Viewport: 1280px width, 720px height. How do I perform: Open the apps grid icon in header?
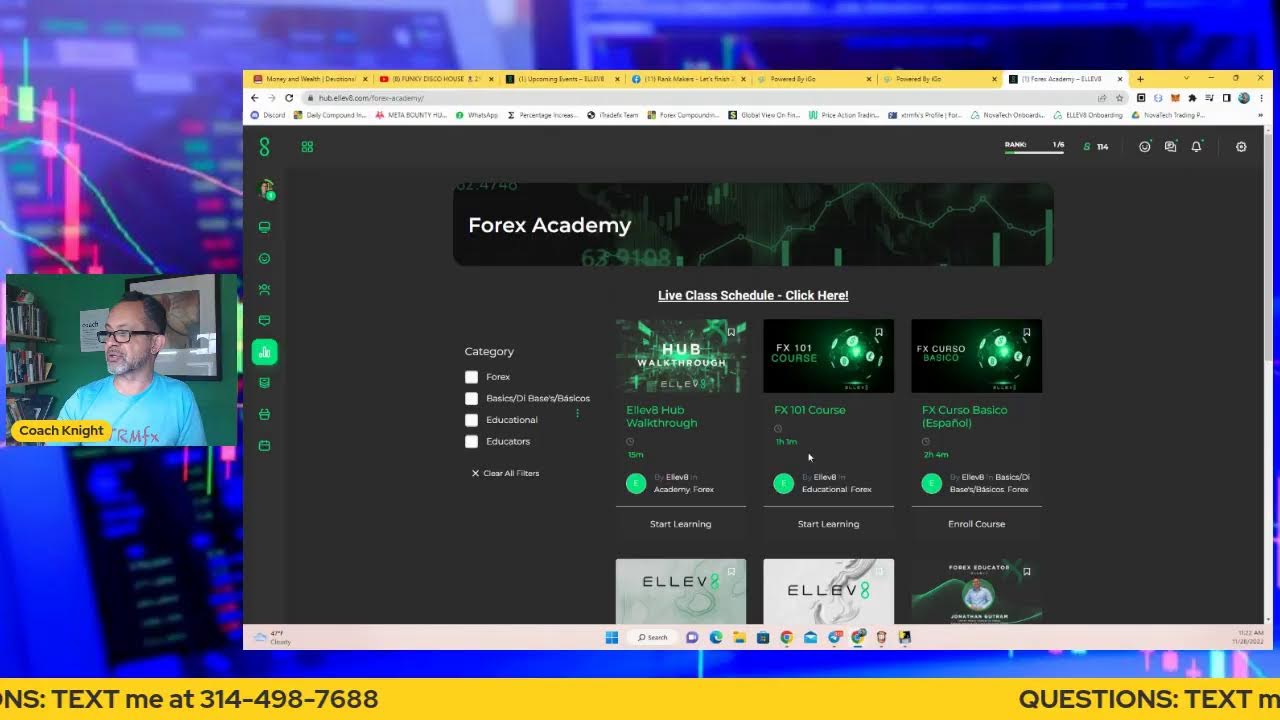coord(307,147)
